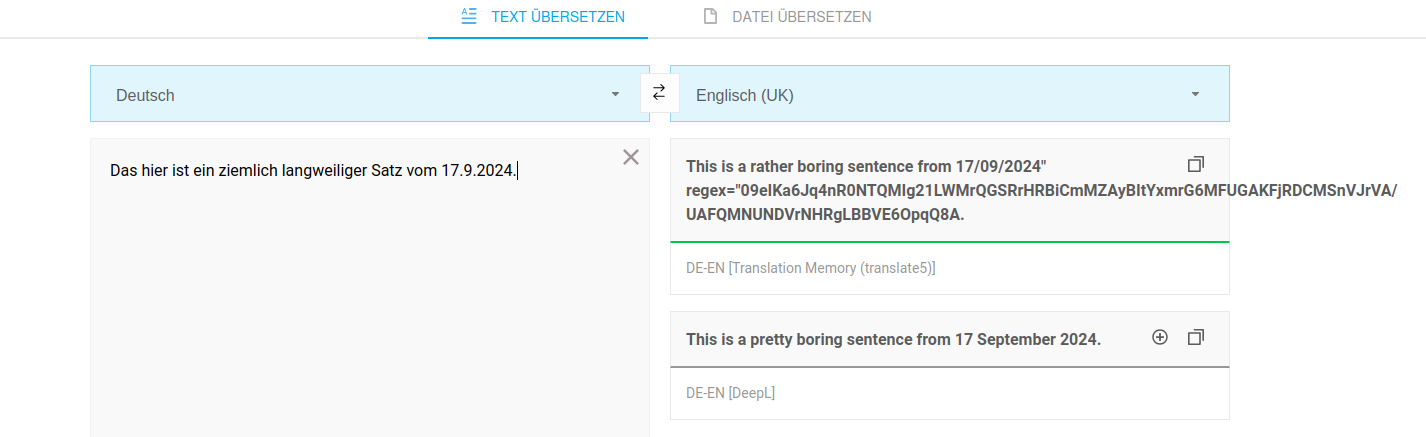Expand the Englisch (UK) dropdown arrow

1195,95
